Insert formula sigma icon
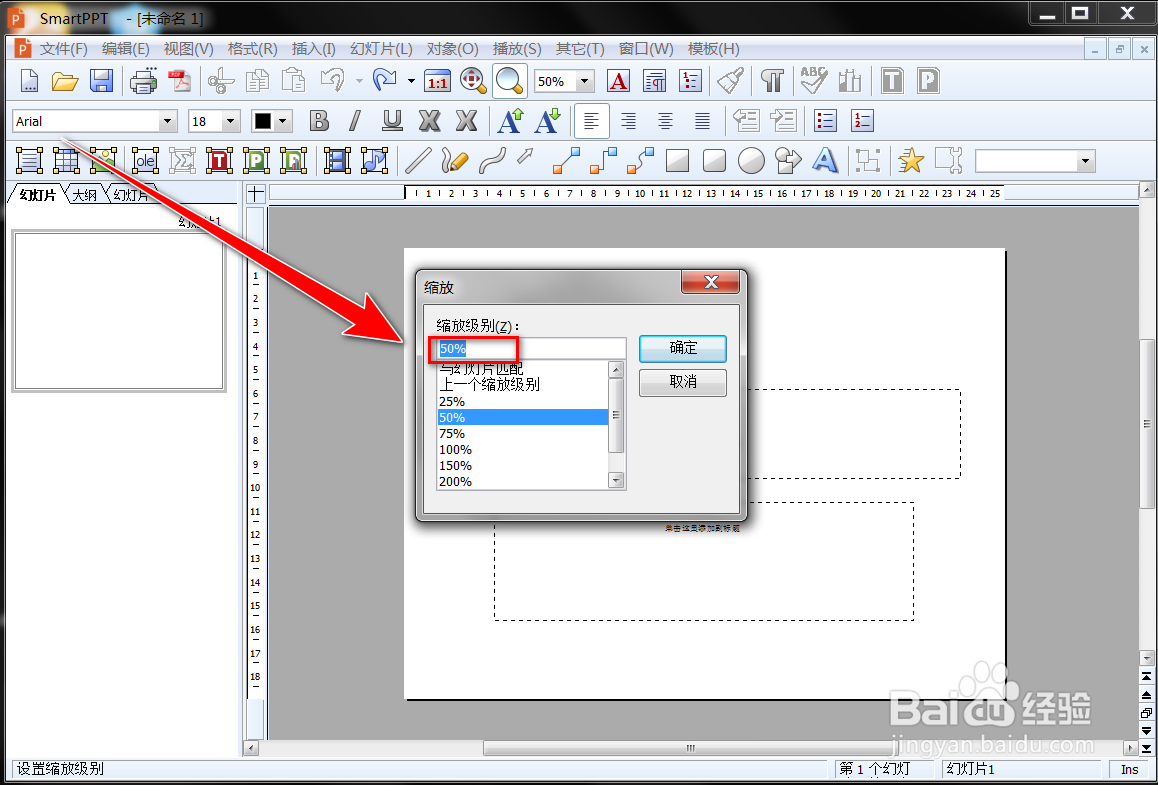The width and height of the screenshot is (1158, 785). (182, 160)
